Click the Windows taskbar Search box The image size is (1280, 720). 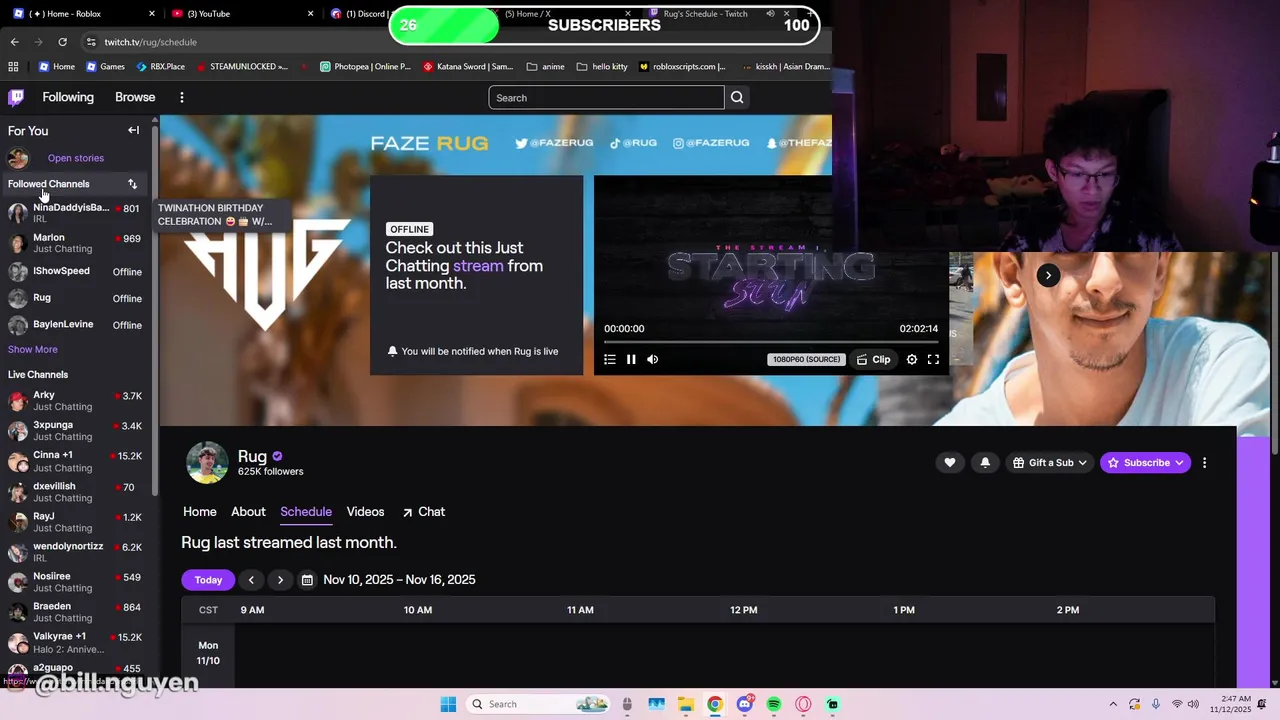(x=538, y=704)
